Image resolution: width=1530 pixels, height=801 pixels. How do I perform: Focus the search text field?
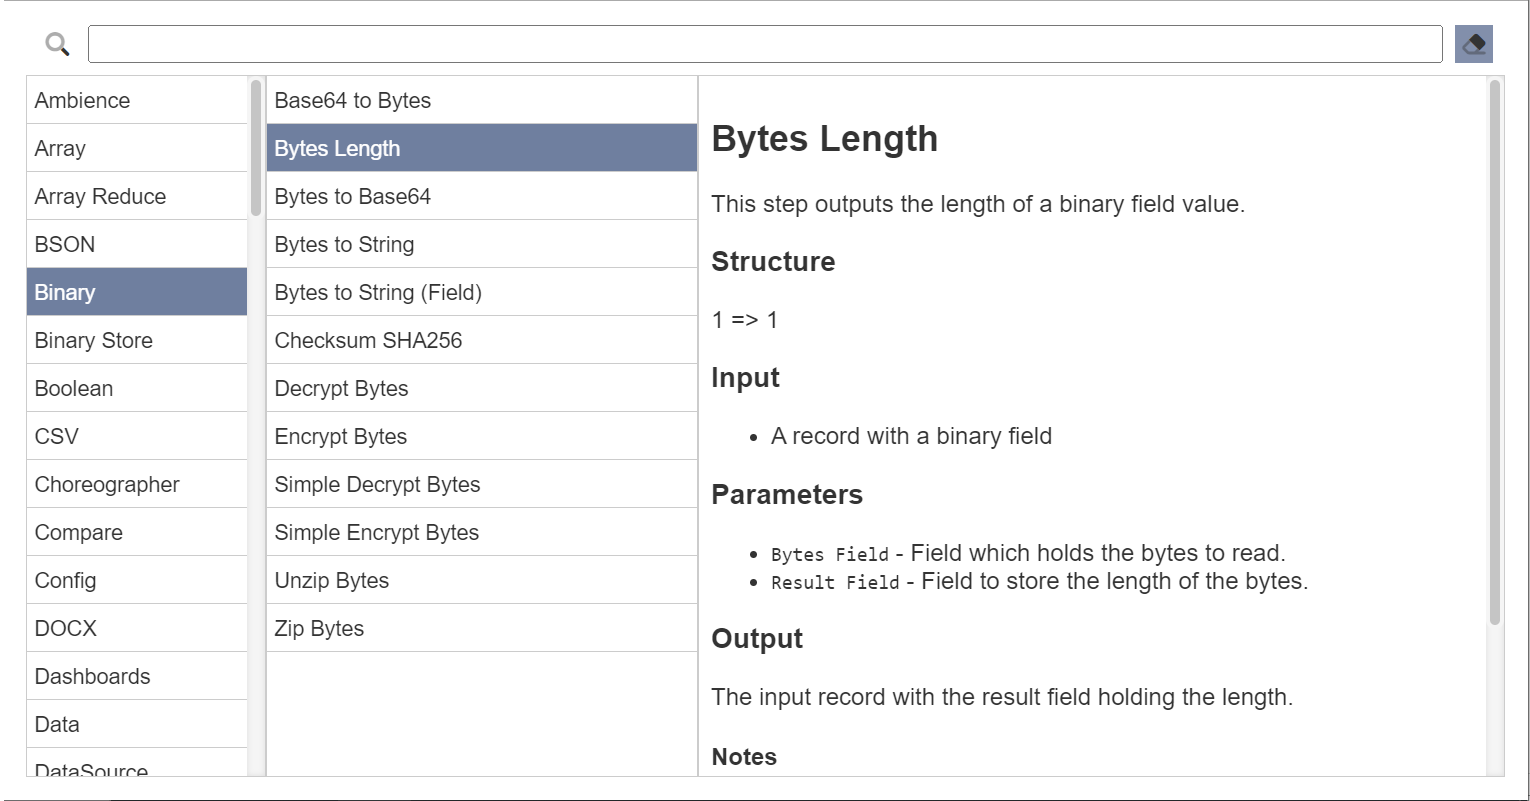tap(765, 44)
